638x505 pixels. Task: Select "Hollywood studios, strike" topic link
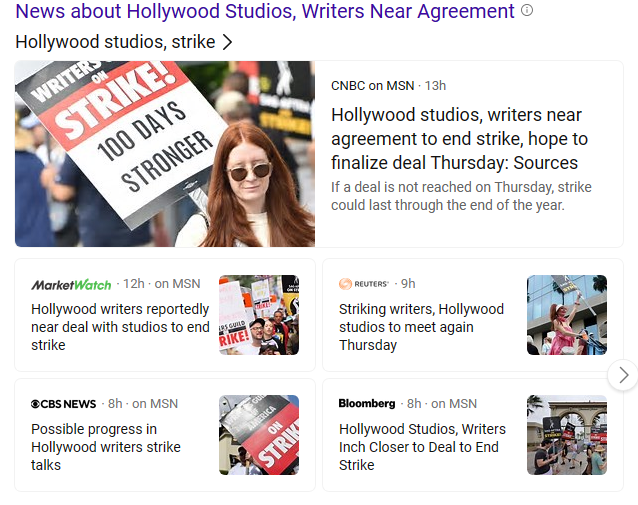pyautogui.click(x=115, y=42)
